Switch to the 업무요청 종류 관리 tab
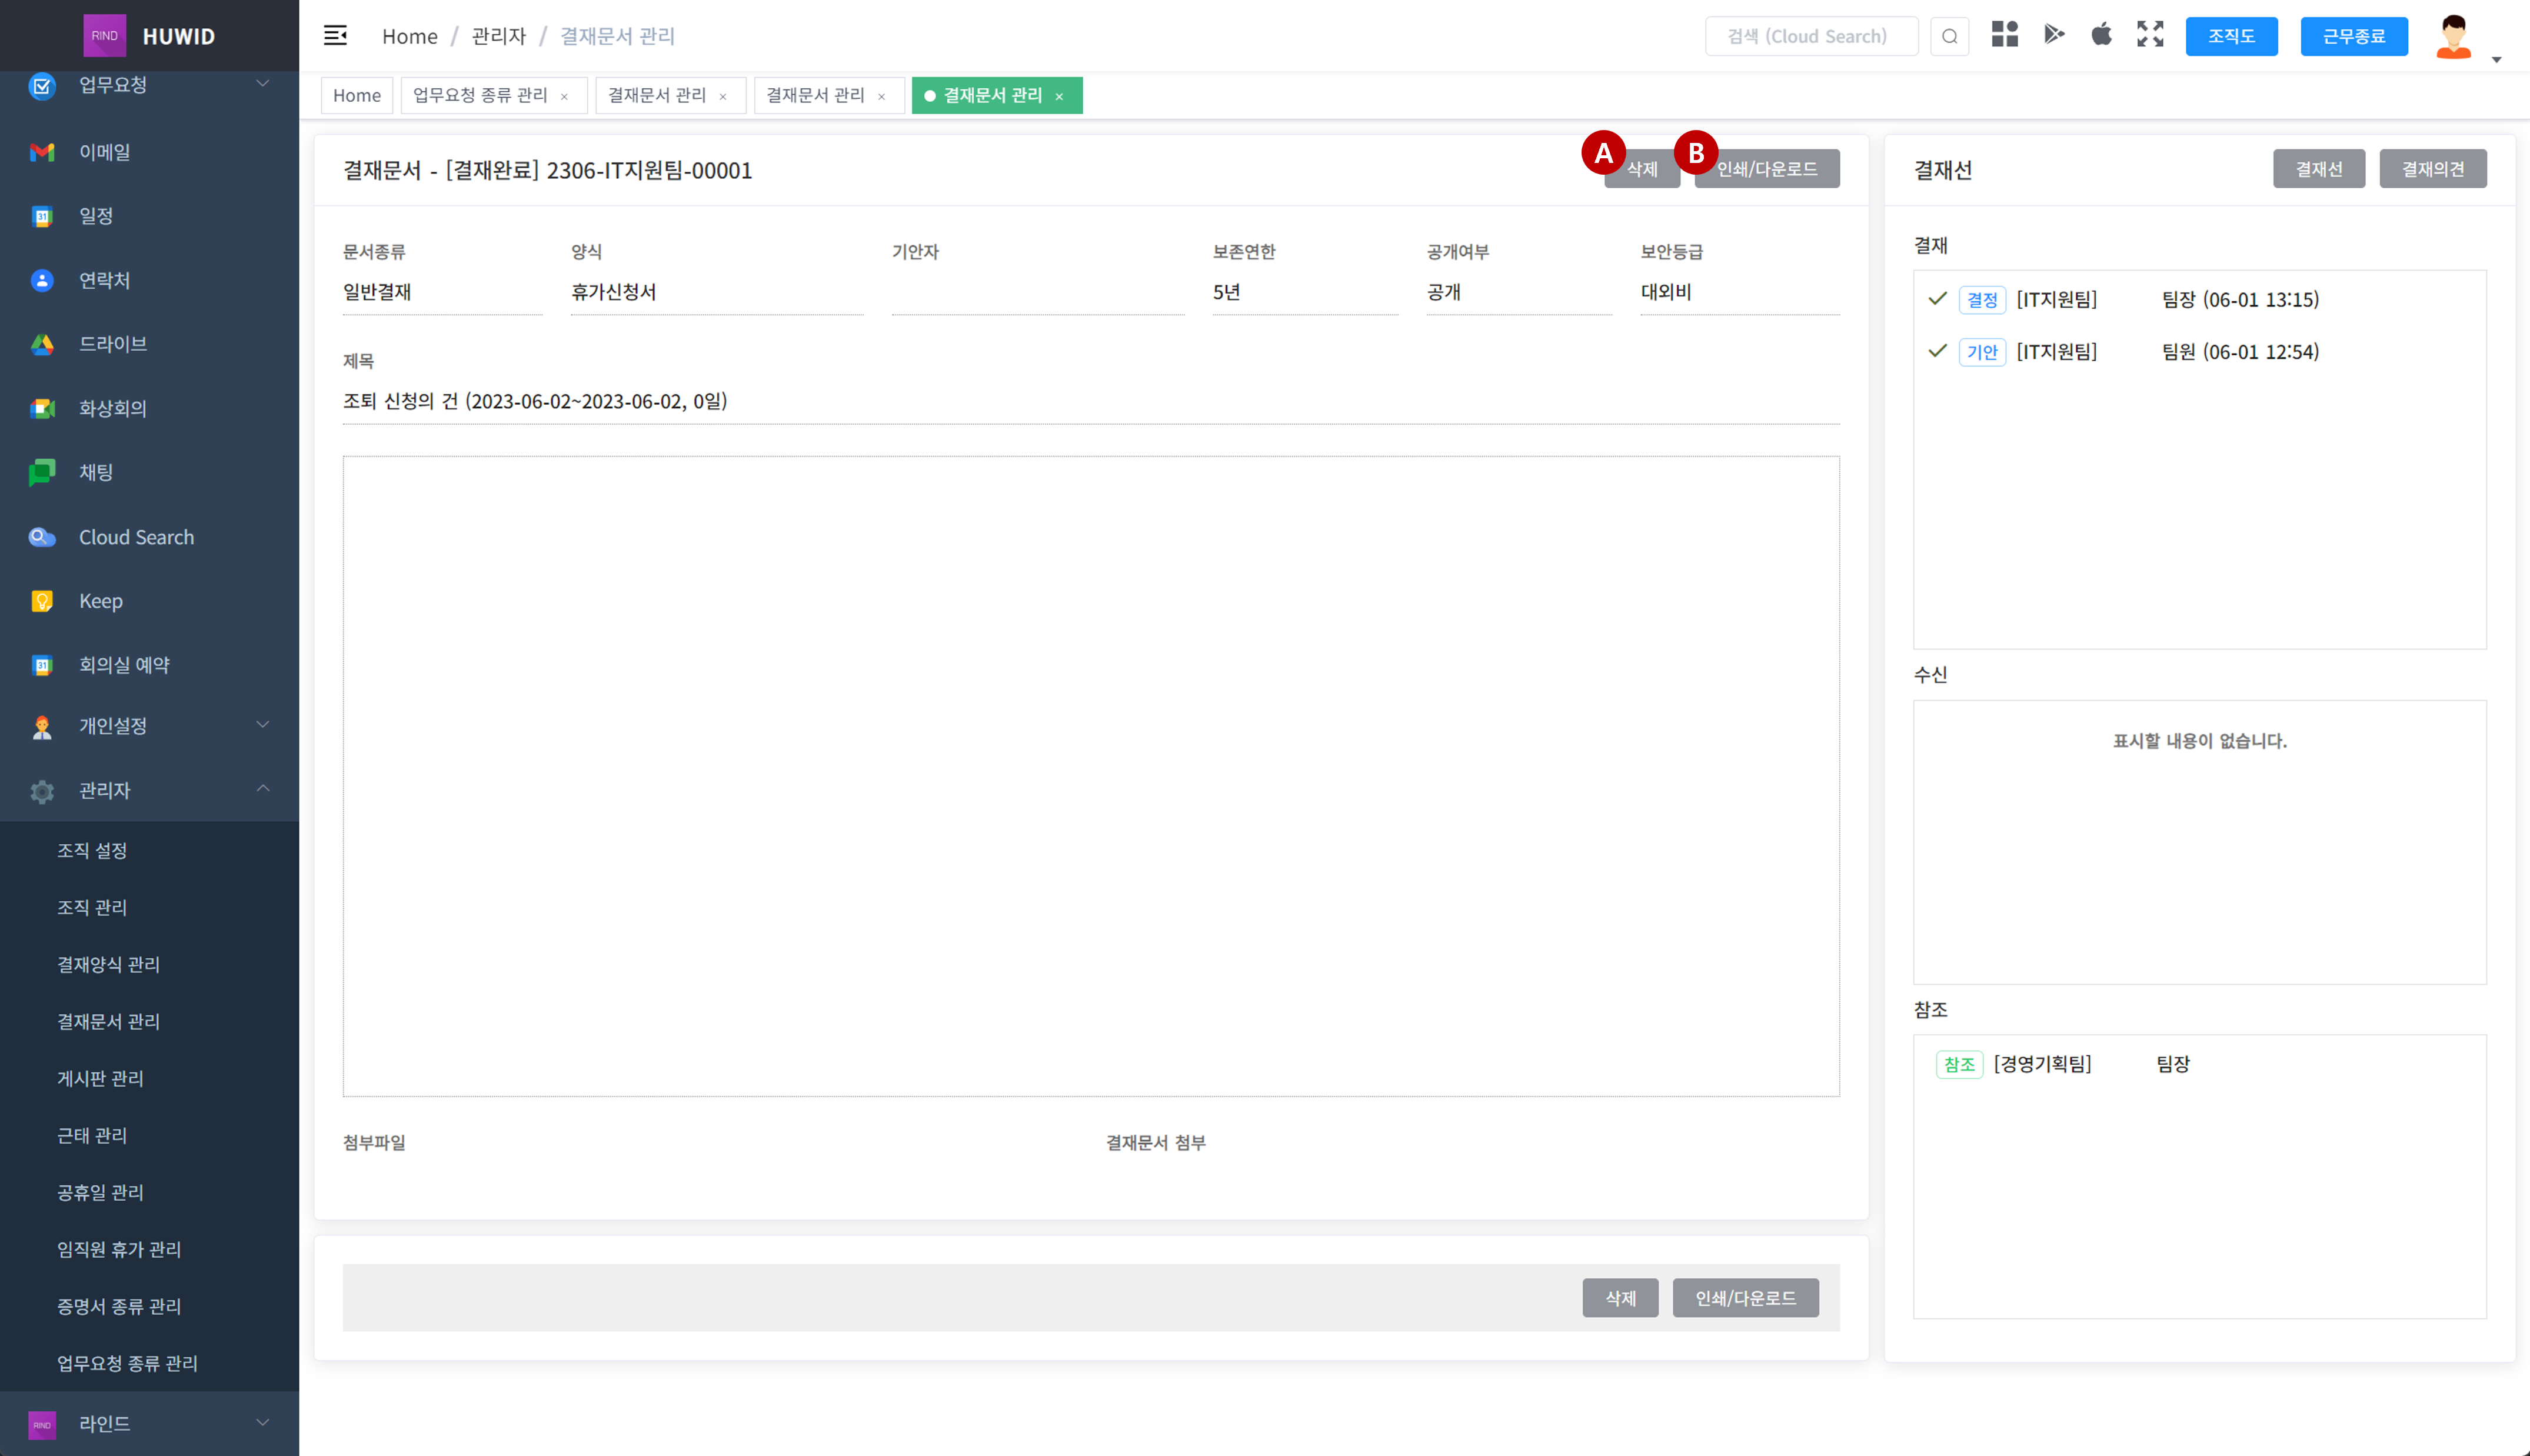 tap(480, 95)
